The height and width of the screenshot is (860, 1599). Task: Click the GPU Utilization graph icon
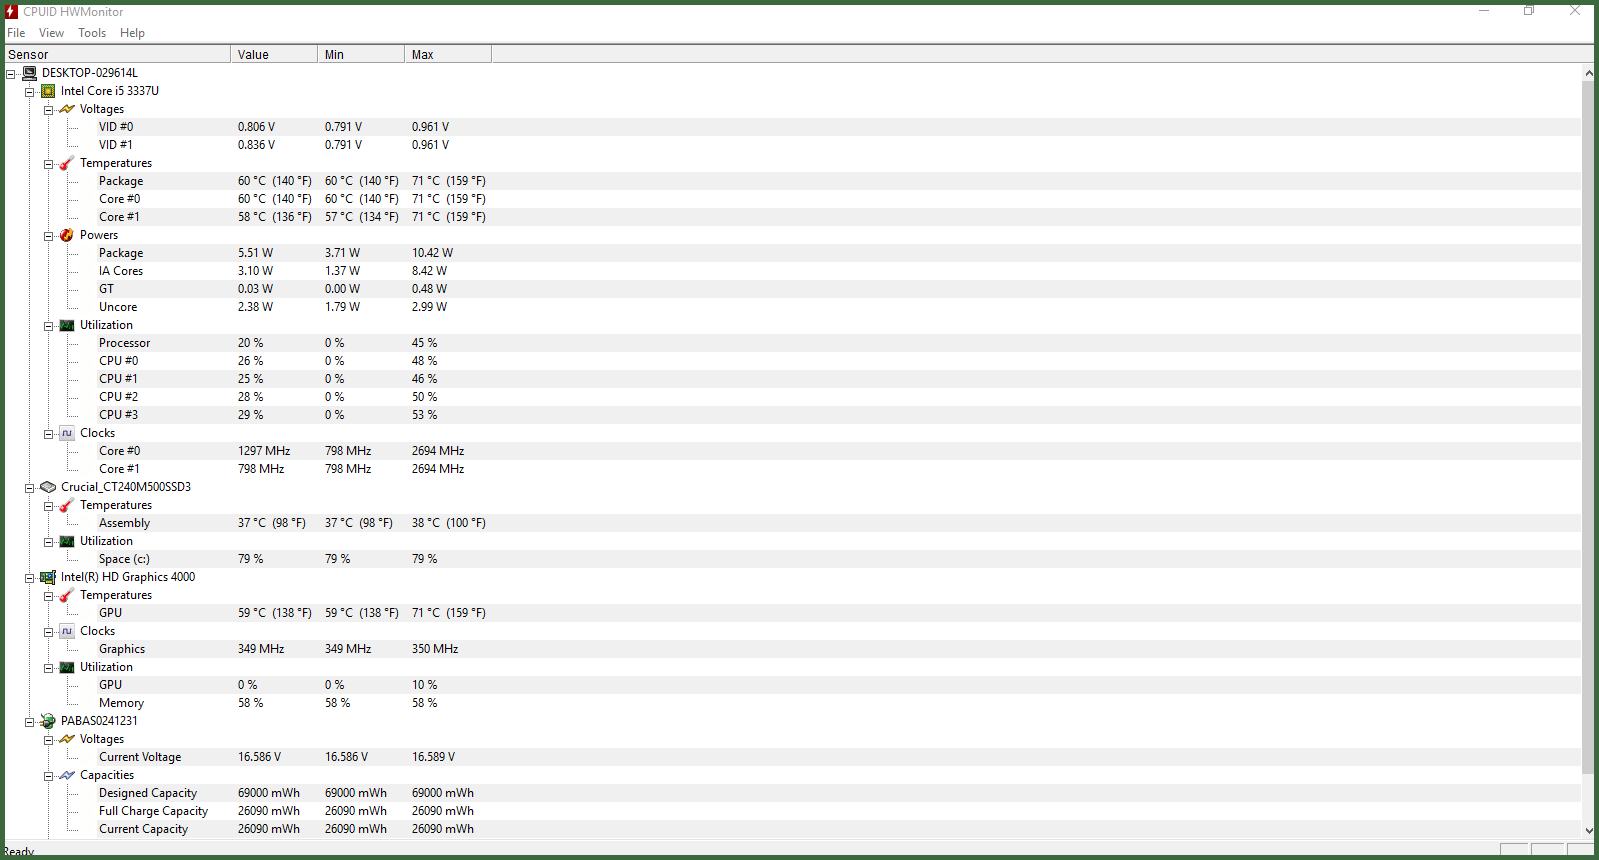(x=67, y=667)
